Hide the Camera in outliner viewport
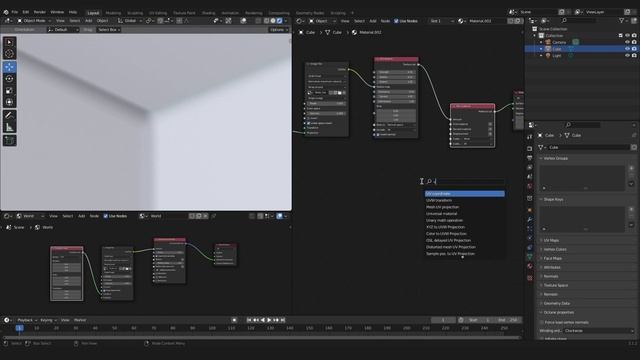Image resolution: width=640 pixels, height=360 pixels. tap(627, 42)
